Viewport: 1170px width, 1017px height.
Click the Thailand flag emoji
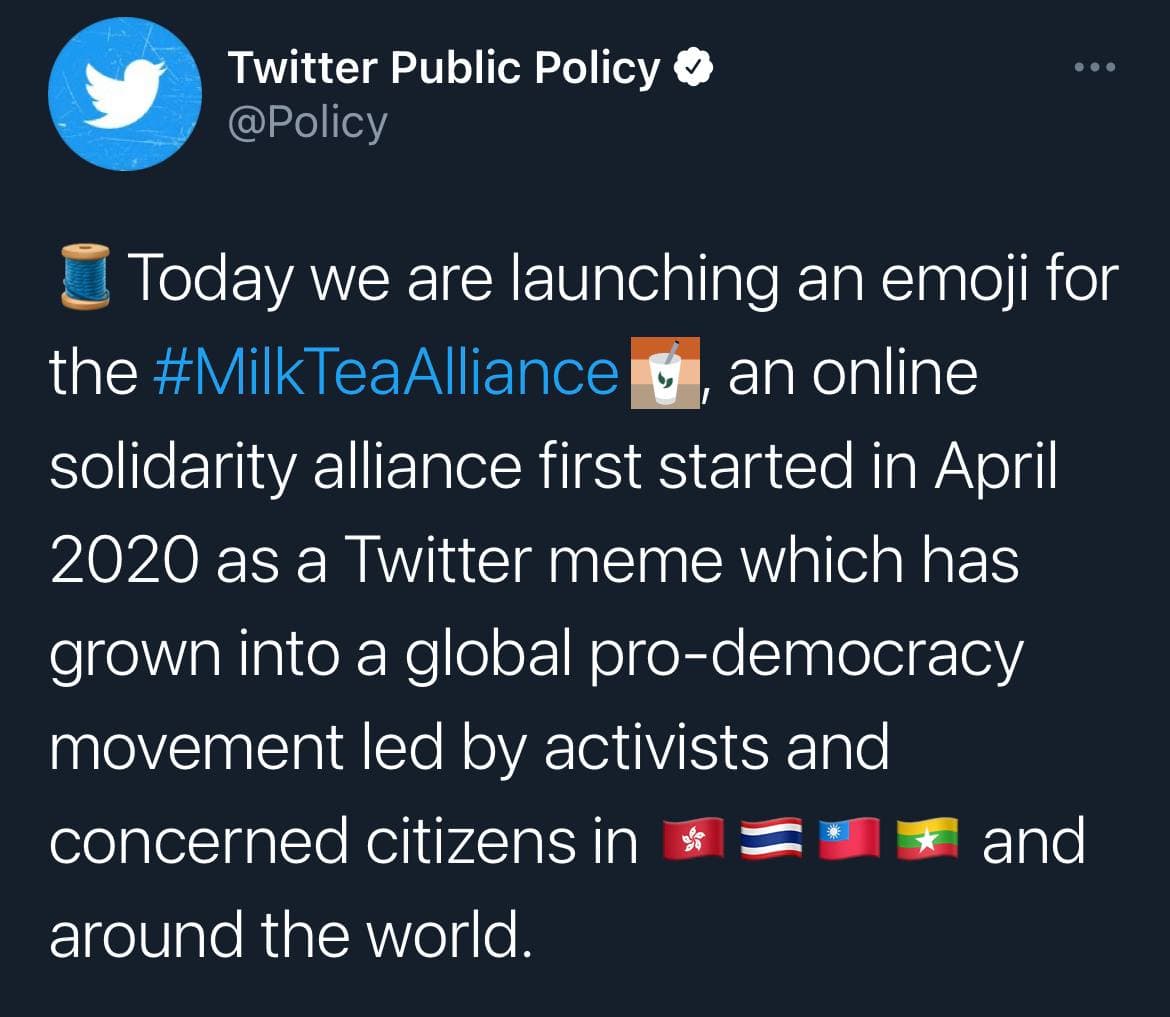pyautogui.click(x=770, y=840)
